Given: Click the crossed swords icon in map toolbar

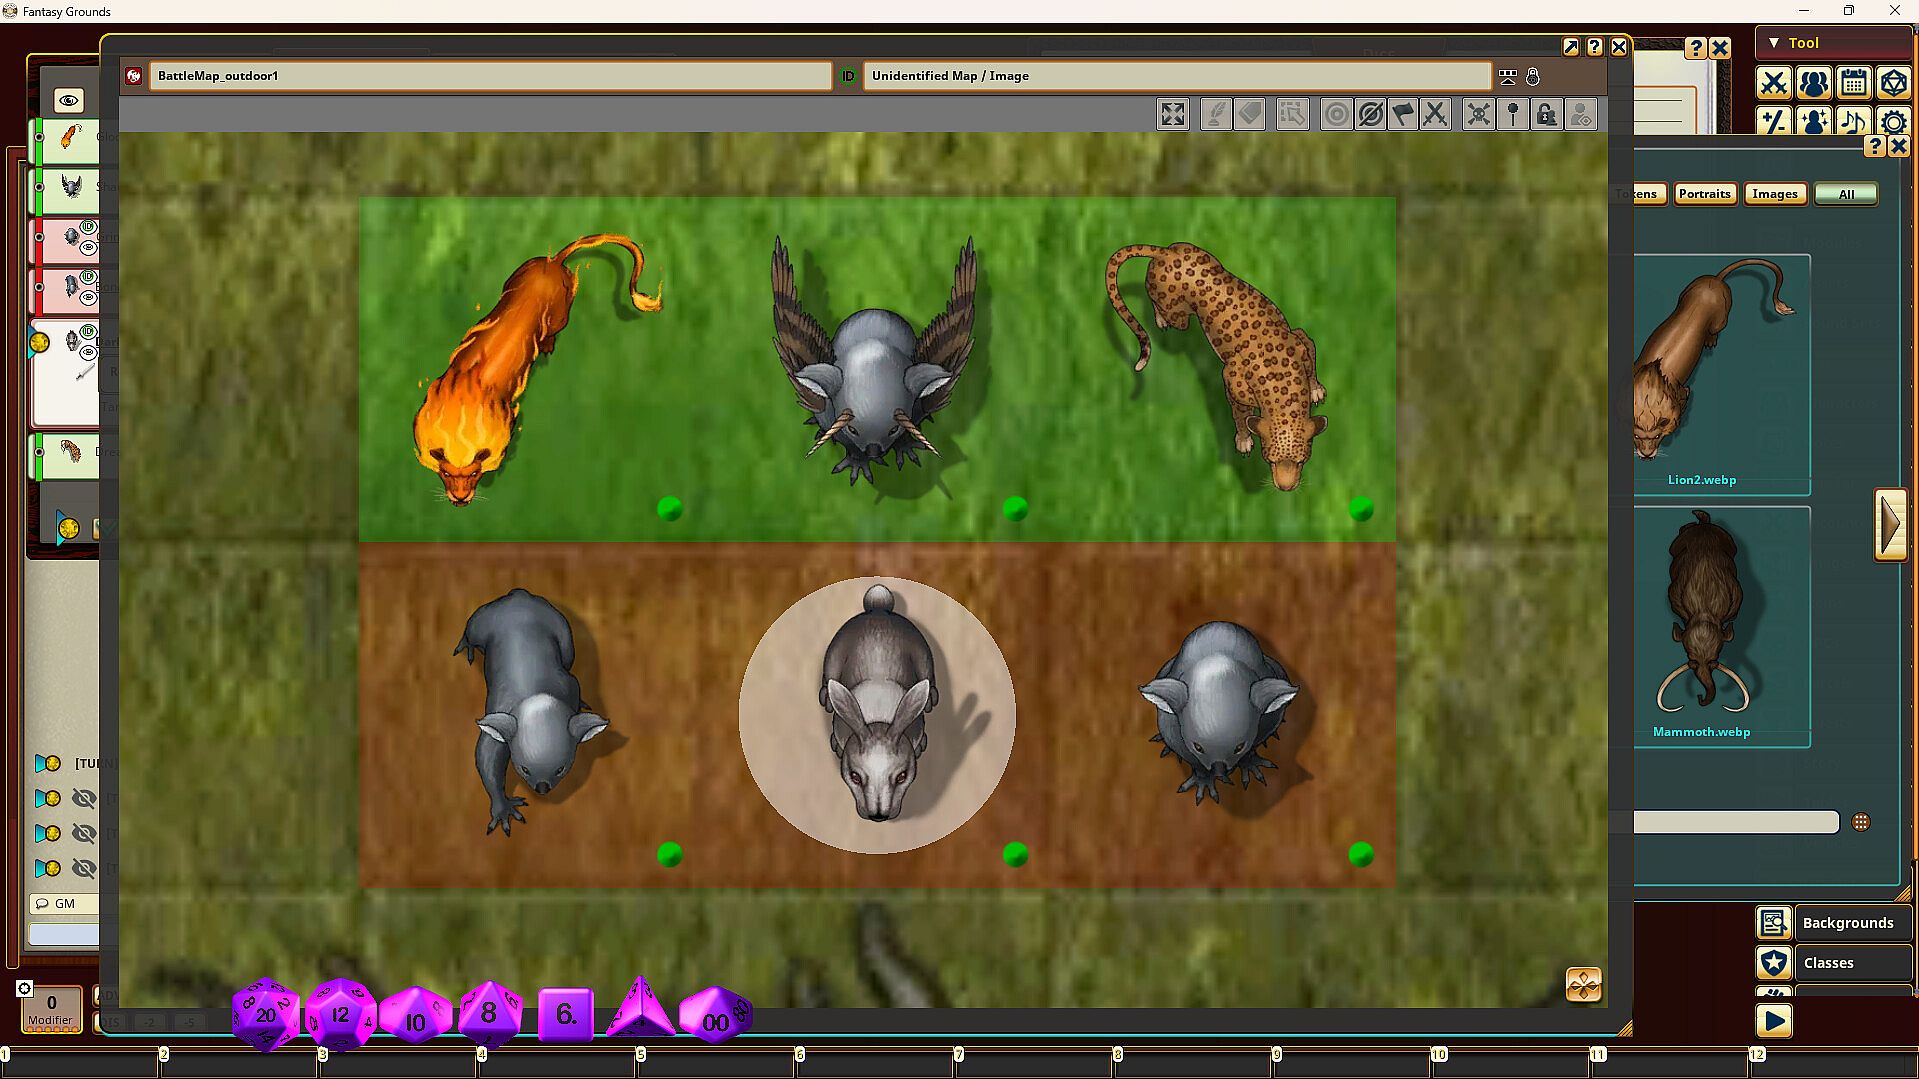Looking at the screenshot, I should pyautogui.click(x=1435, y=115).
